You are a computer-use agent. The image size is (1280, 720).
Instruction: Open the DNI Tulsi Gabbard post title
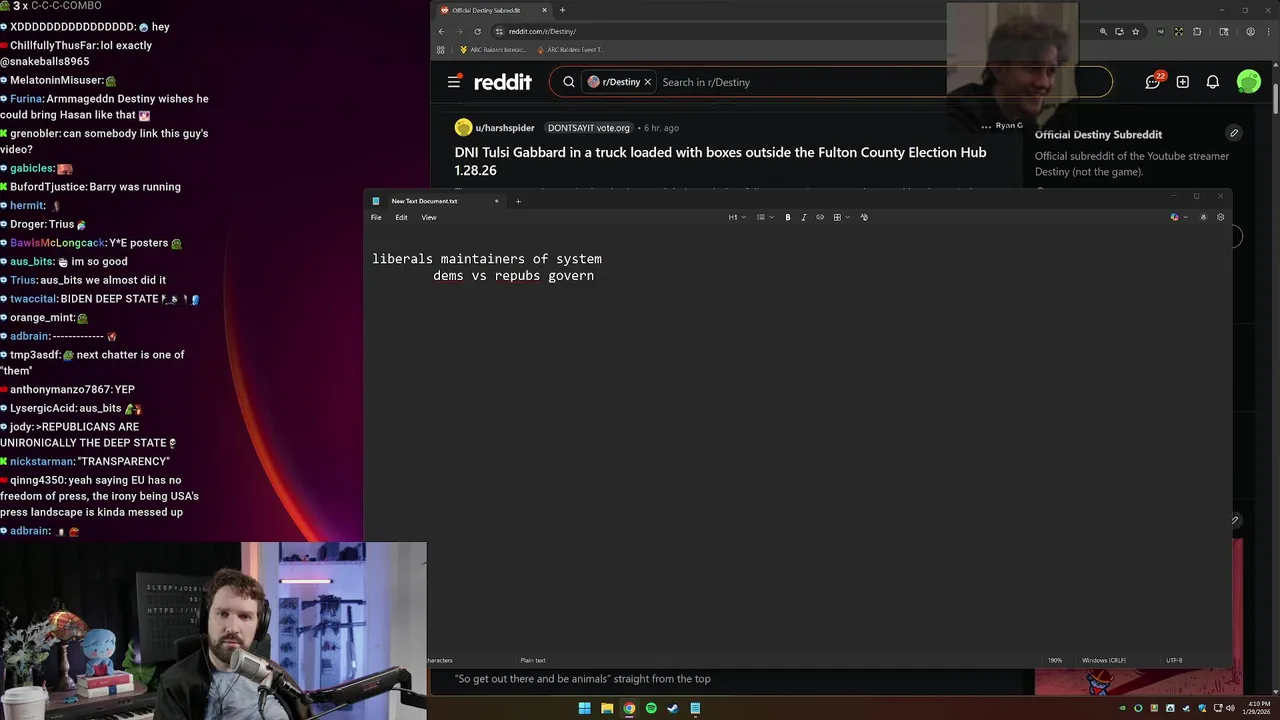click(x=720, y=161)
